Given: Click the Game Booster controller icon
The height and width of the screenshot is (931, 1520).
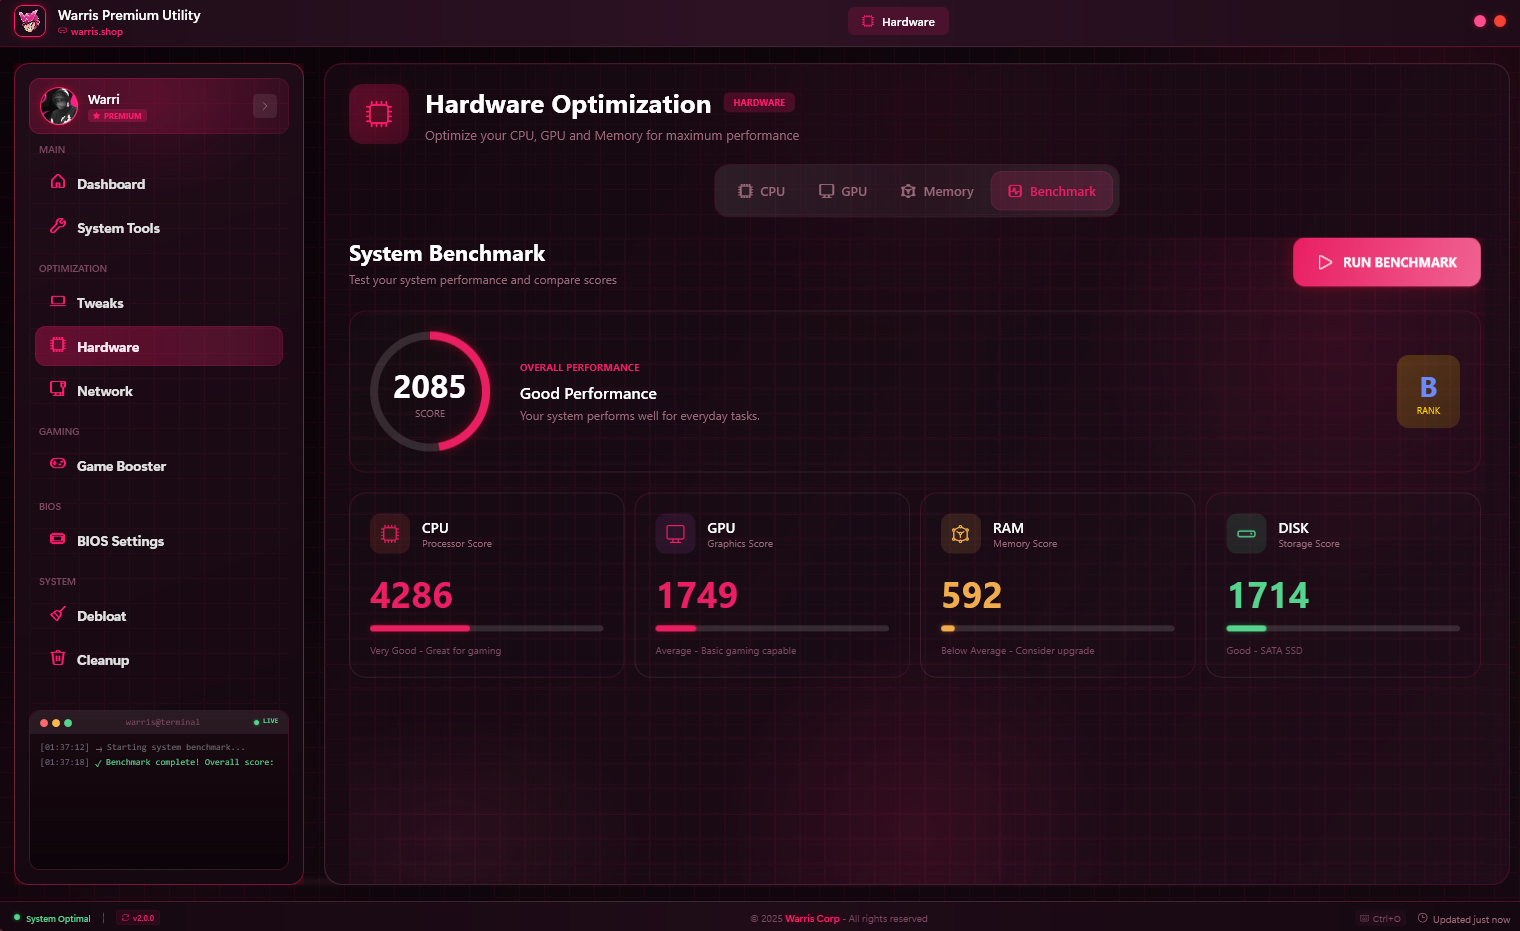Looking at the screenshot, I should tap(57, 465).
